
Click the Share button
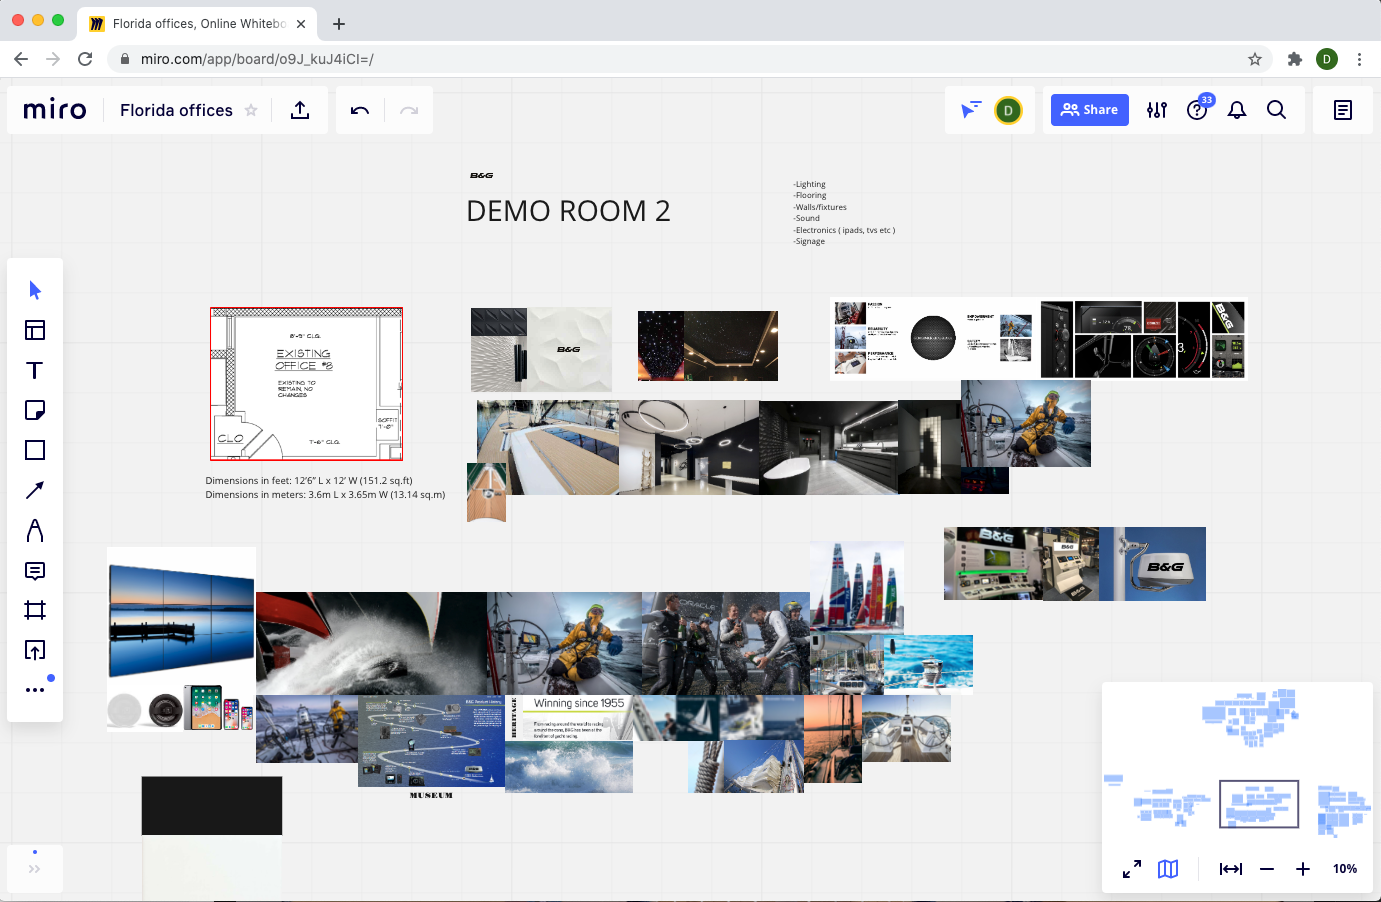click(1090, 110)
